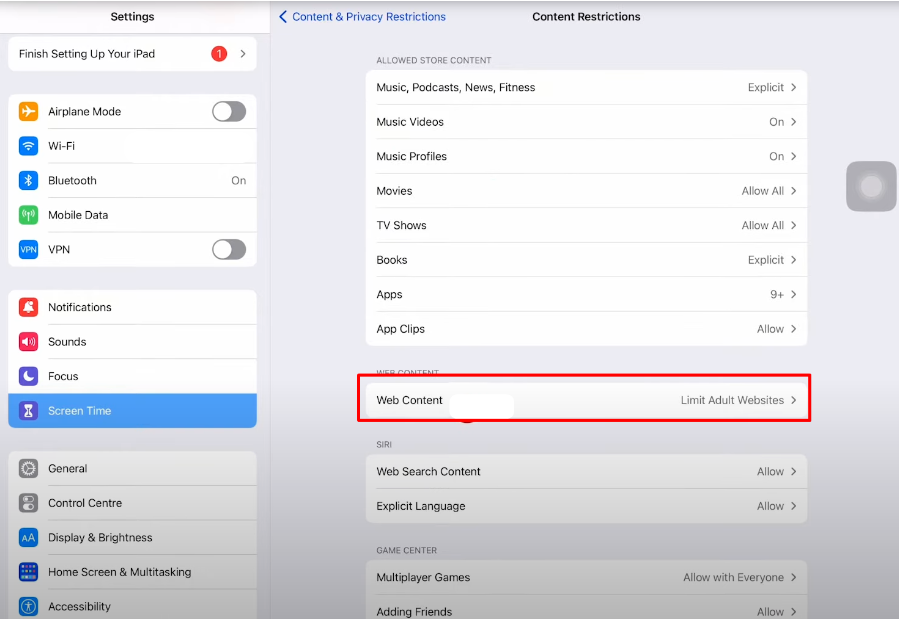Tap the green Mobile Data icon
The image size is (899, 619).
[x=29, y=215]
